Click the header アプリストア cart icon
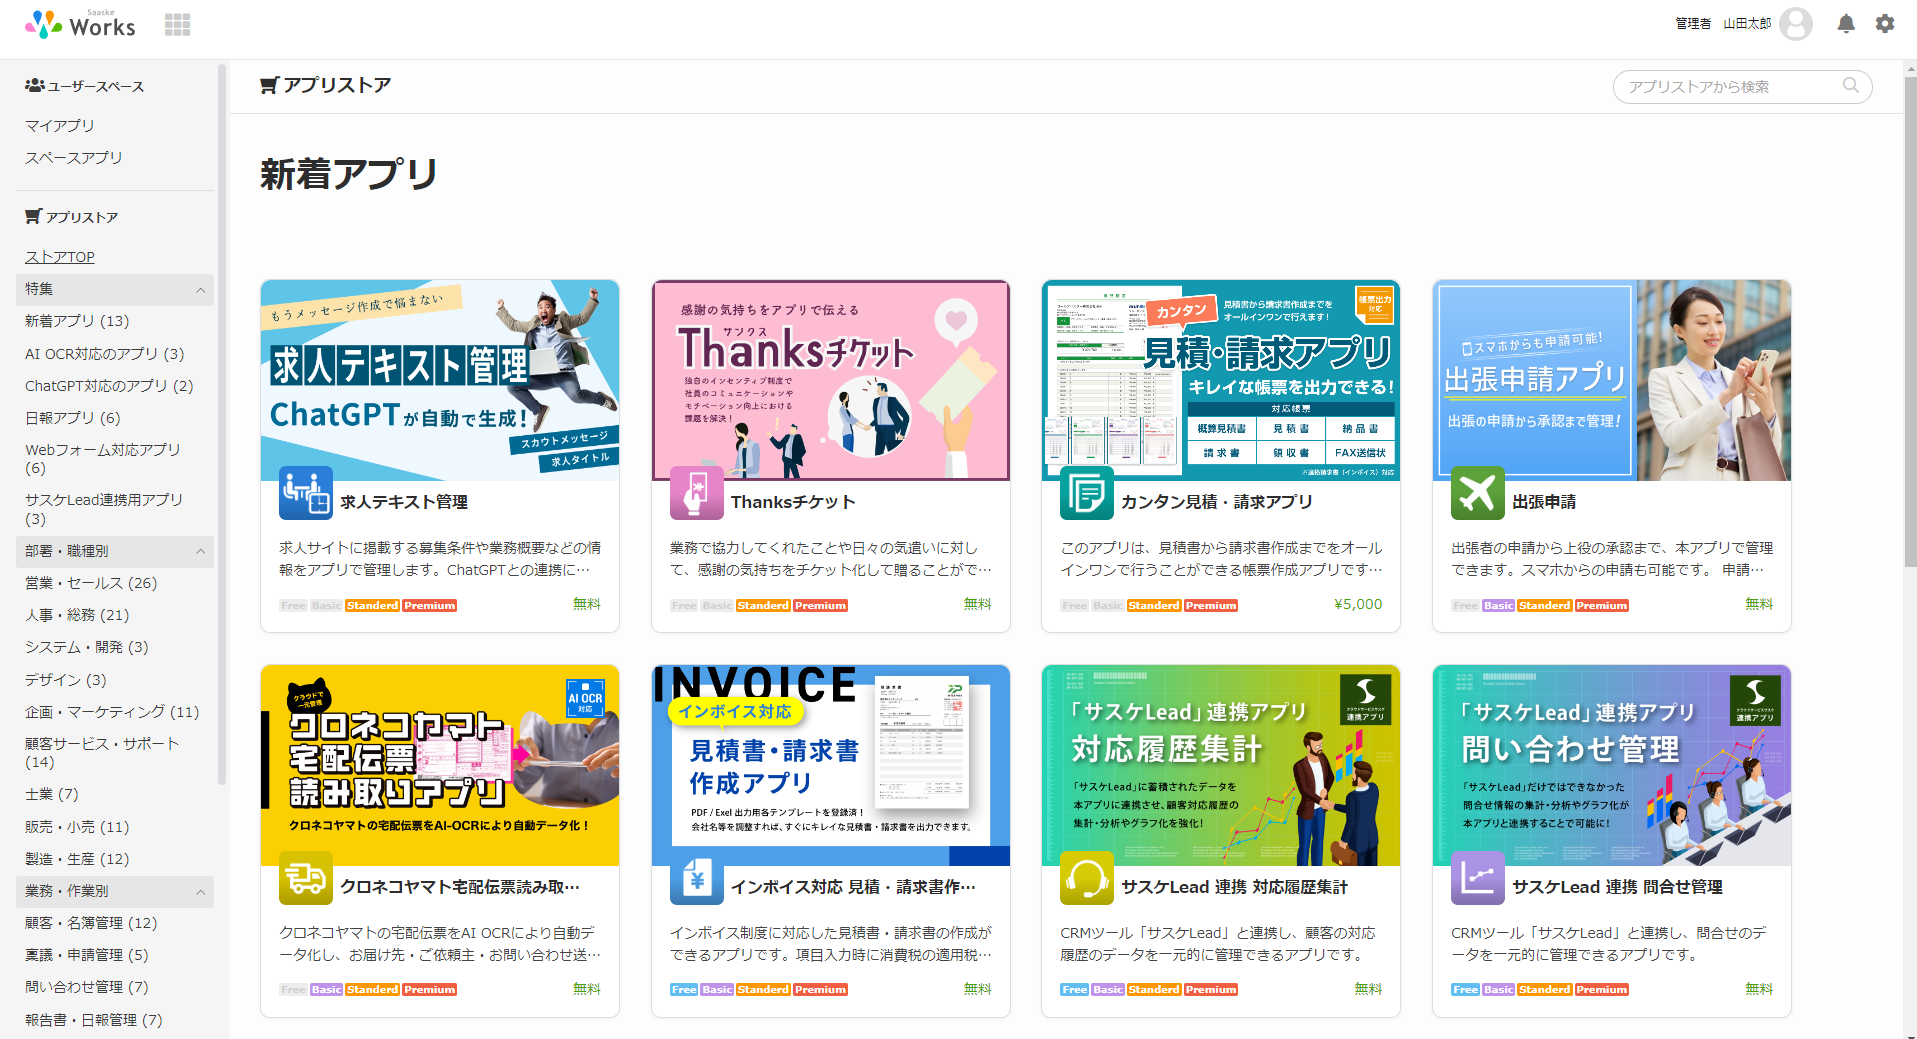The height and width of the screenshot is (1039, 1917). pyautogui.click(x=269, y=86)
